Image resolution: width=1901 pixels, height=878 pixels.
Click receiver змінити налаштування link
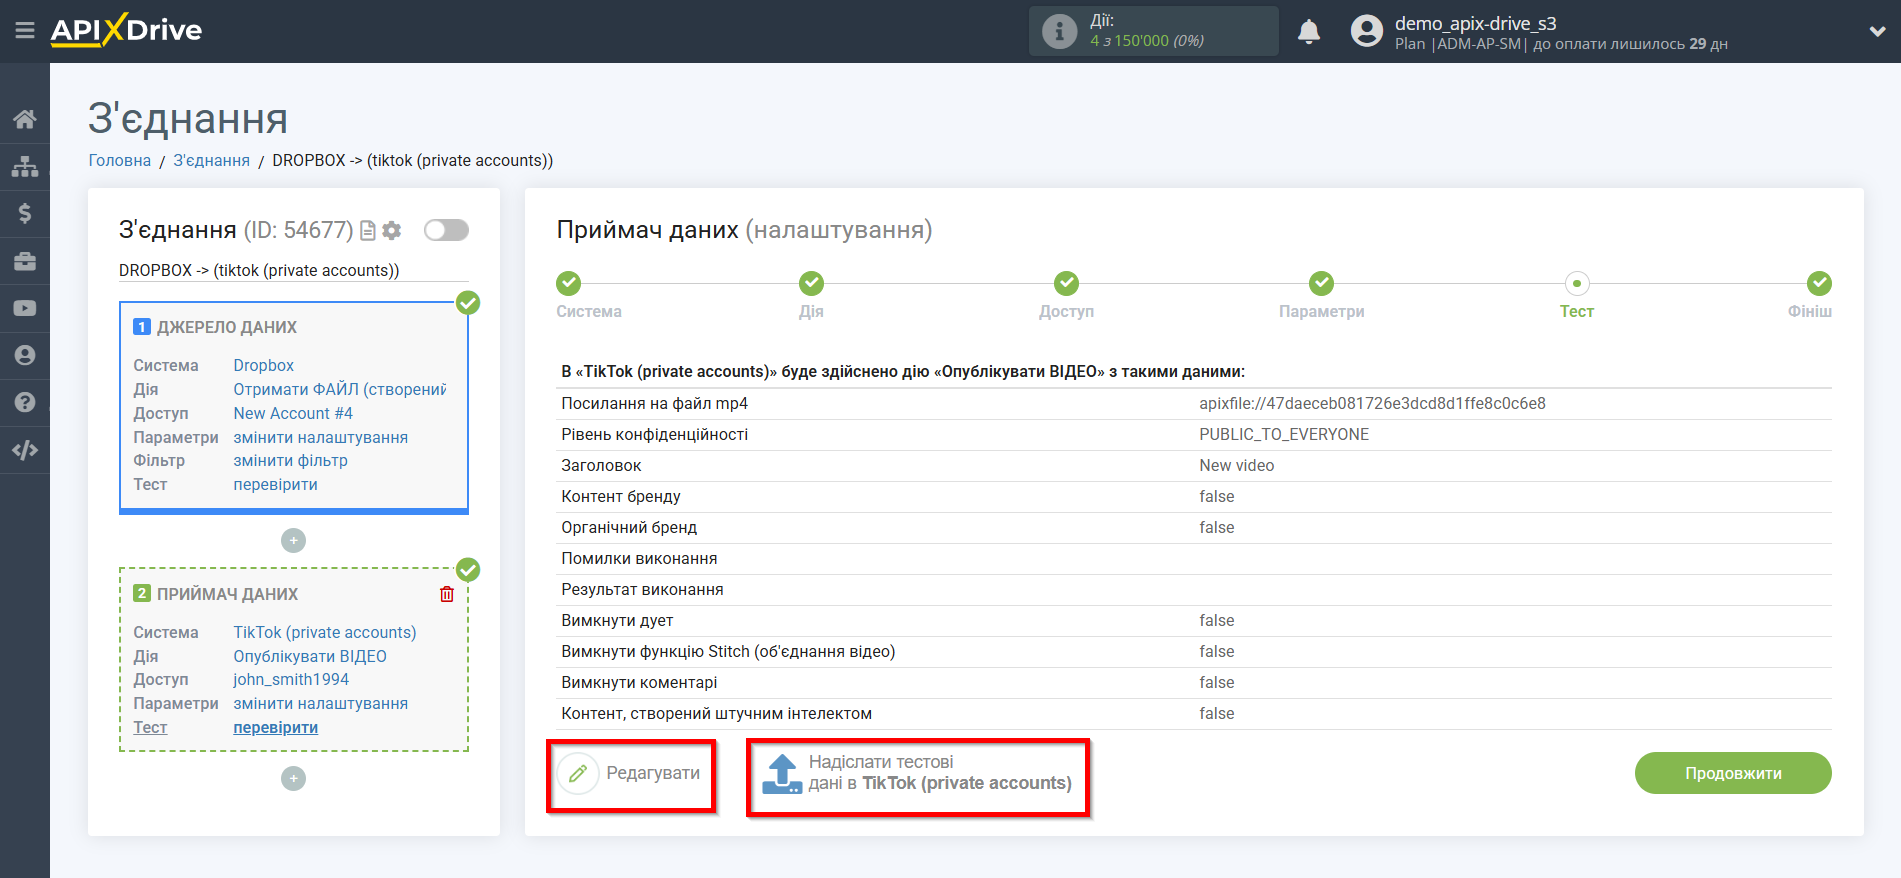pos(321,703)
